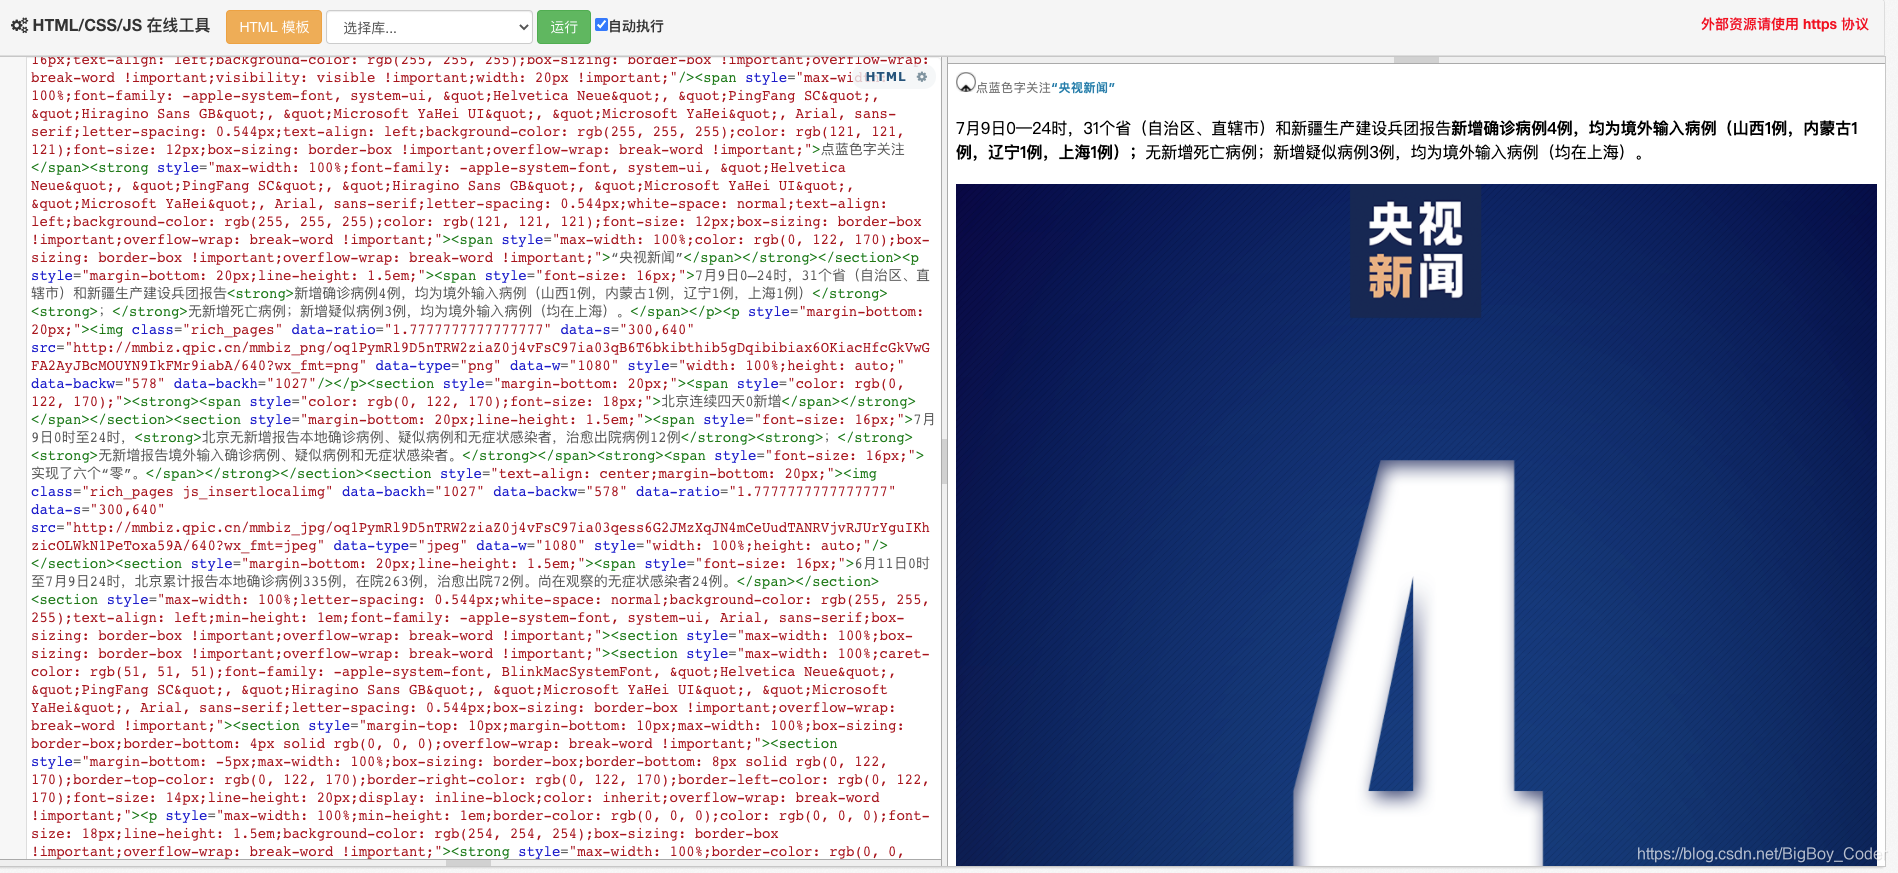The height and width of the screenshot is (873, 1898).
Task: Click "6月11日0时" text in the code editor
Action: click(893, 564)
